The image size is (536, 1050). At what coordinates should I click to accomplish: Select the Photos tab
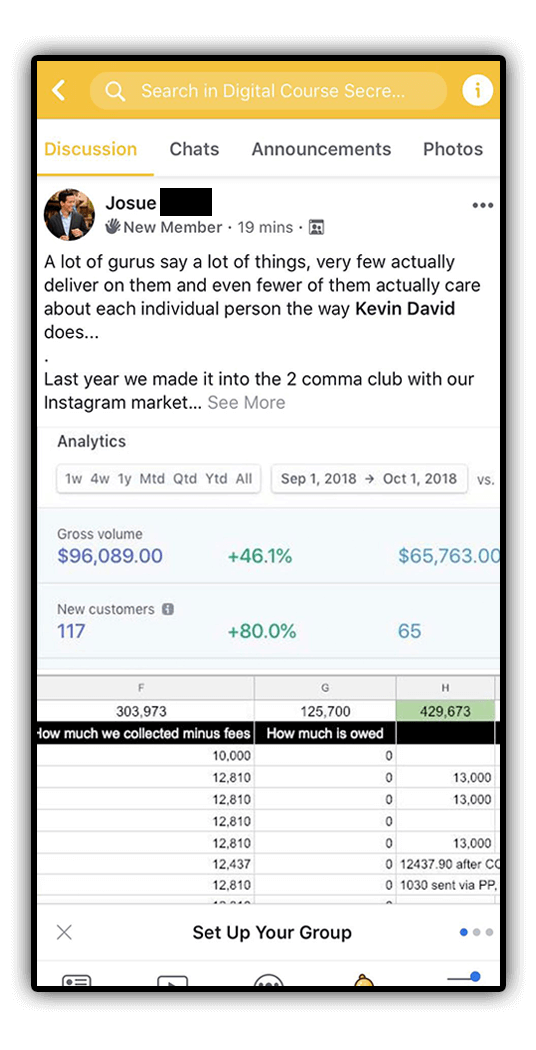click(x=453, y=149)
